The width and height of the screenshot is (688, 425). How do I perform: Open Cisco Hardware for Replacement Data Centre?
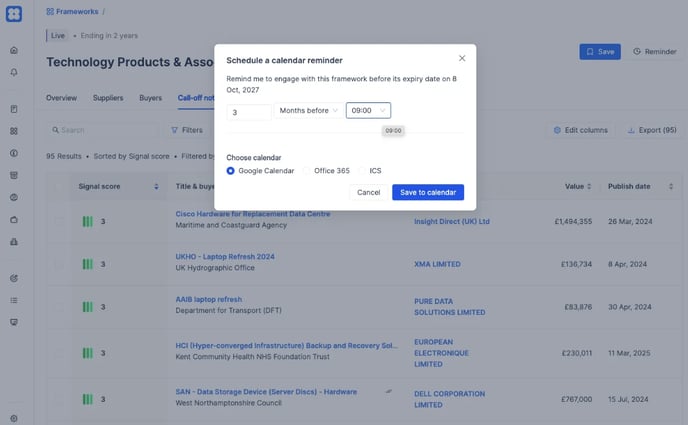[x=253, y=214]
